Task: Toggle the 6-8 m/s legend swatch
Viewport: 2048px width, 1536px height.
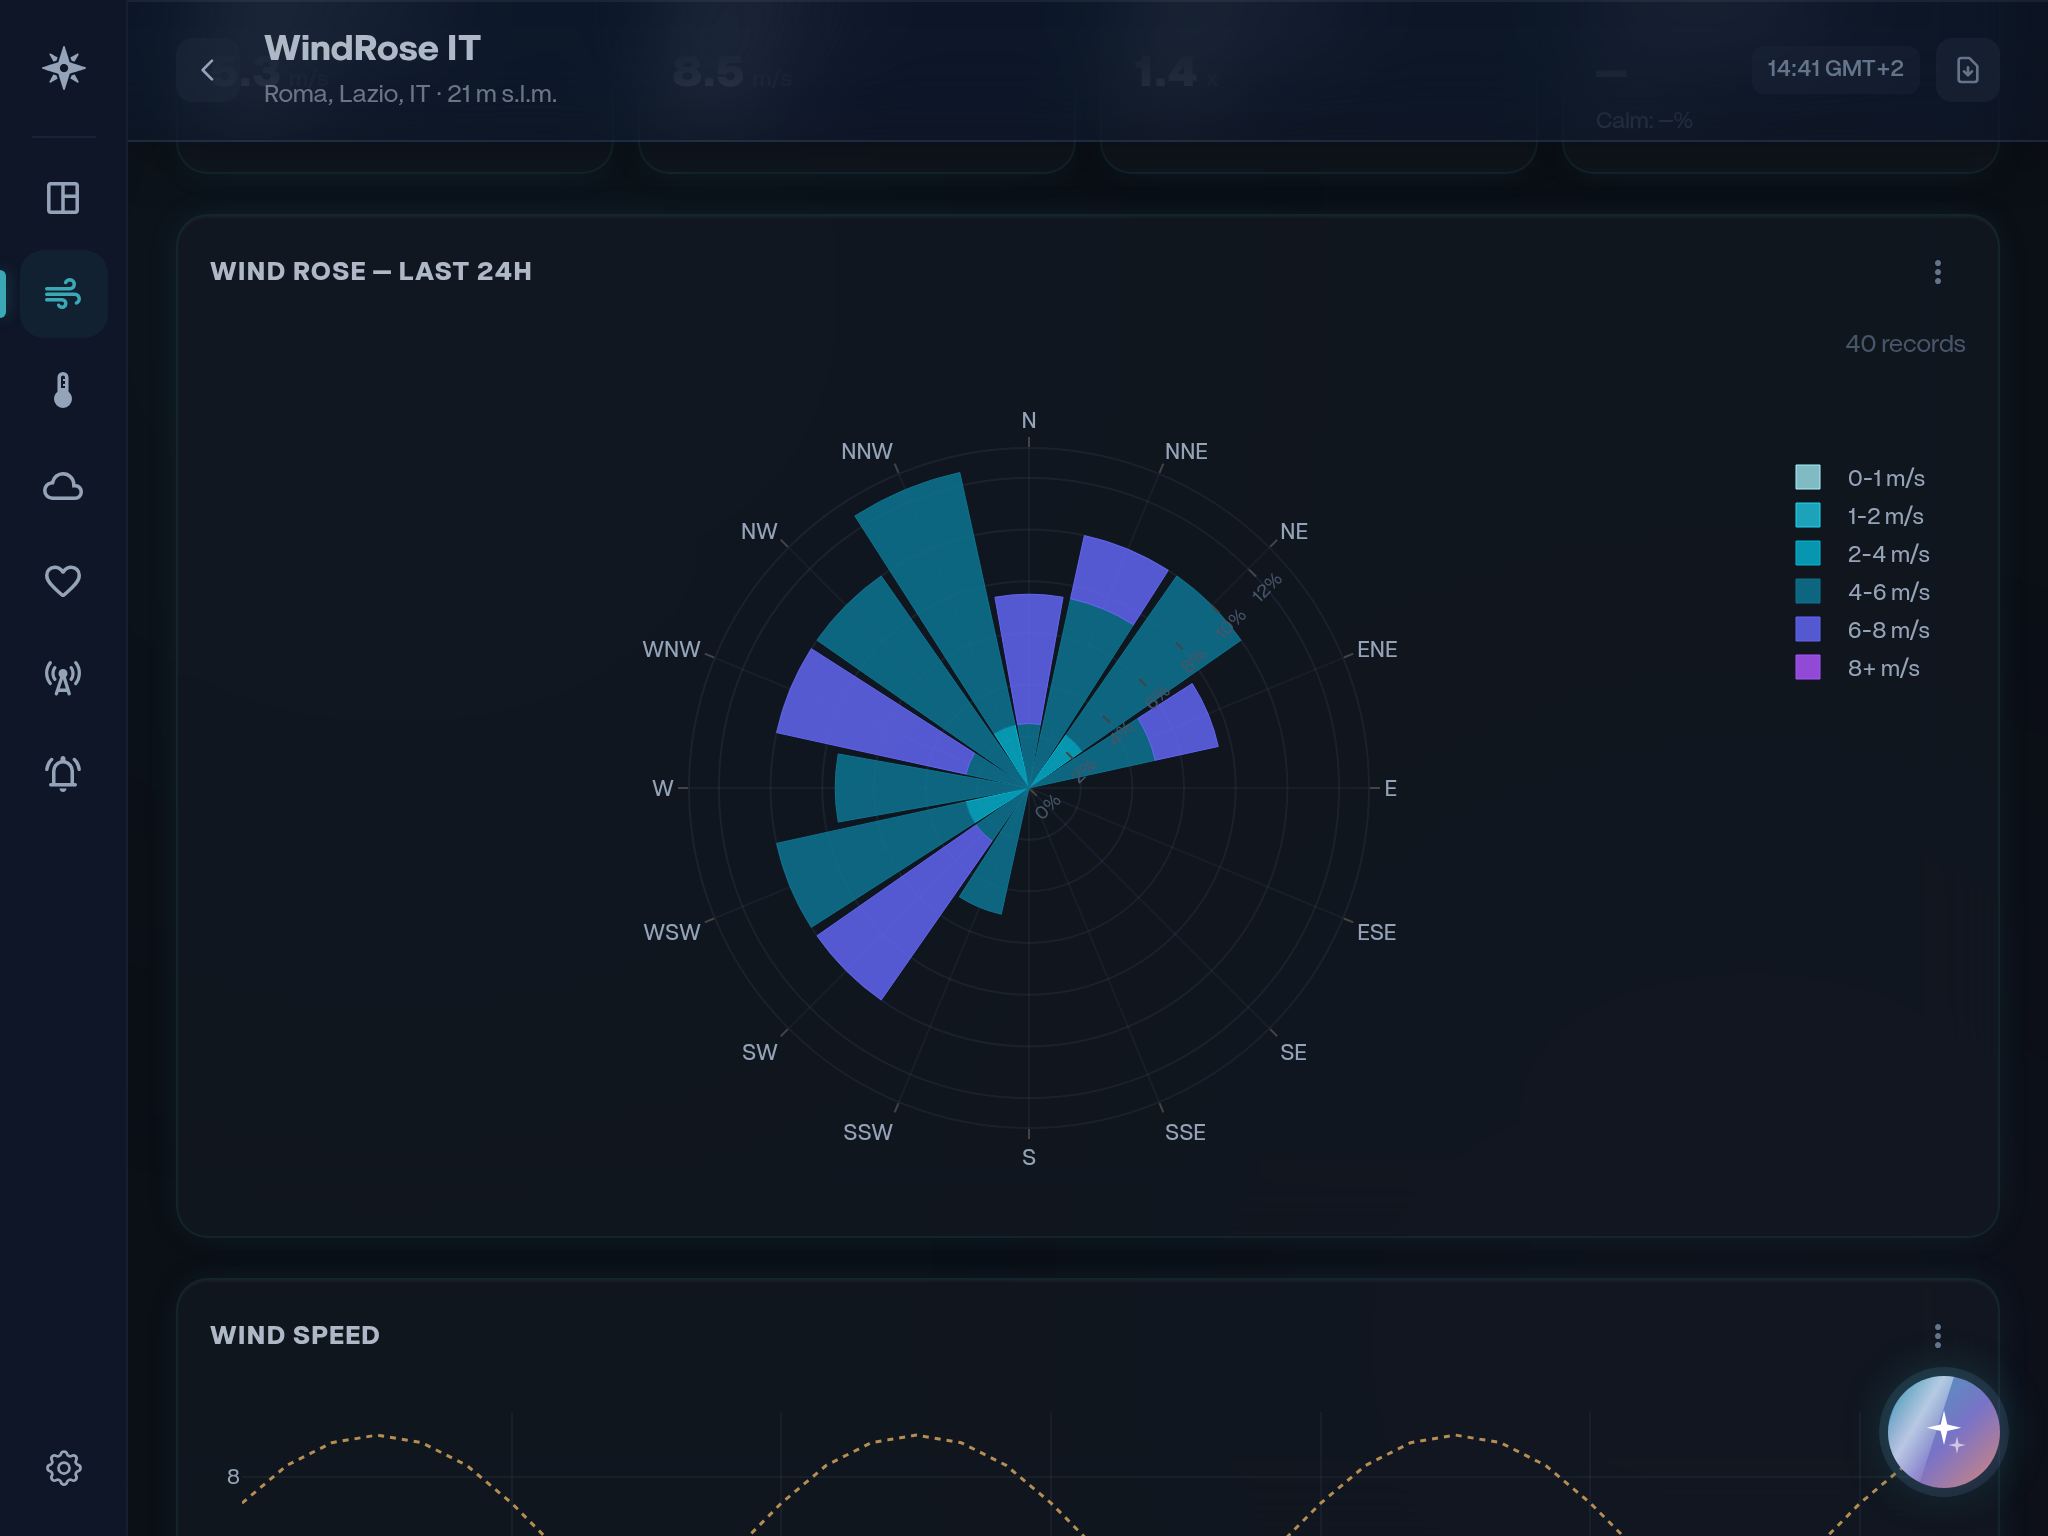Action: click(1808, 629)
